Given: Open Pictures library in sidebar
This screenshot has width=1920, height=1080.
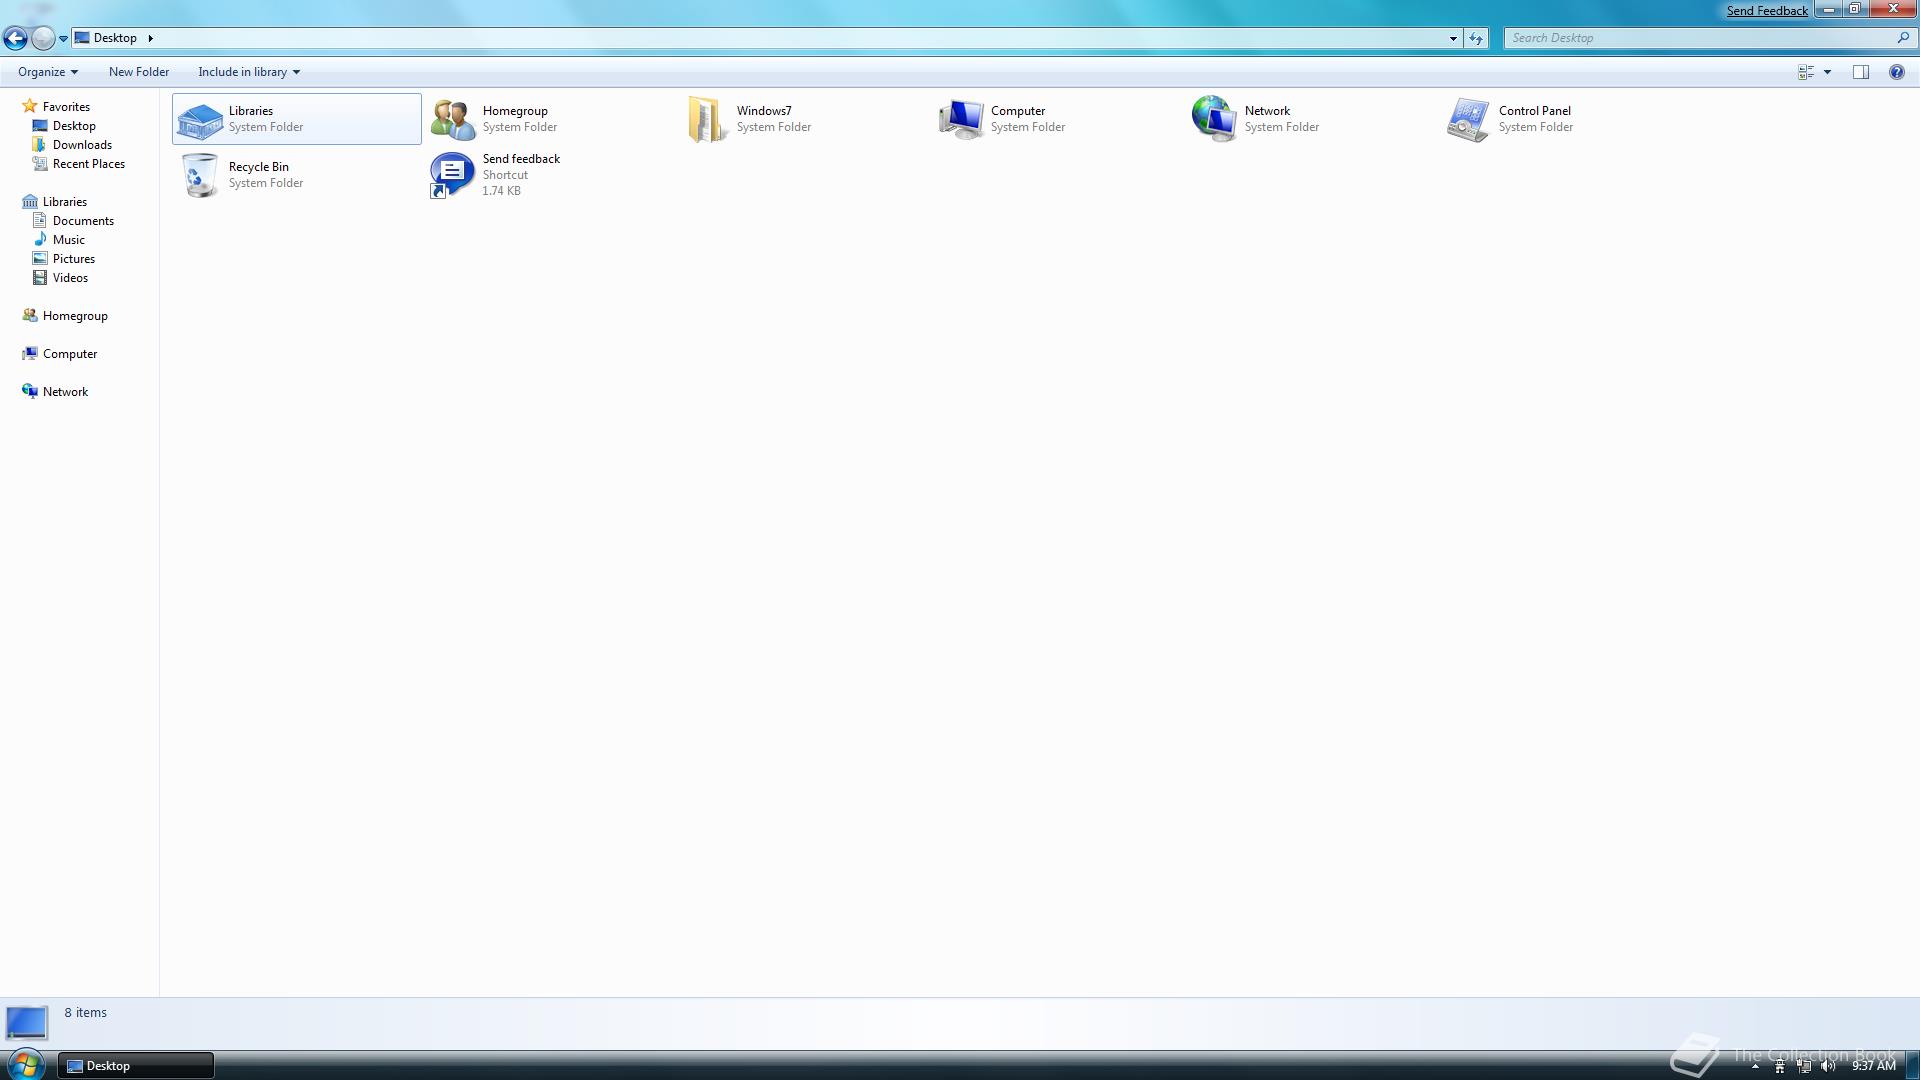Looking at the screenshot, I should point(74,259).
